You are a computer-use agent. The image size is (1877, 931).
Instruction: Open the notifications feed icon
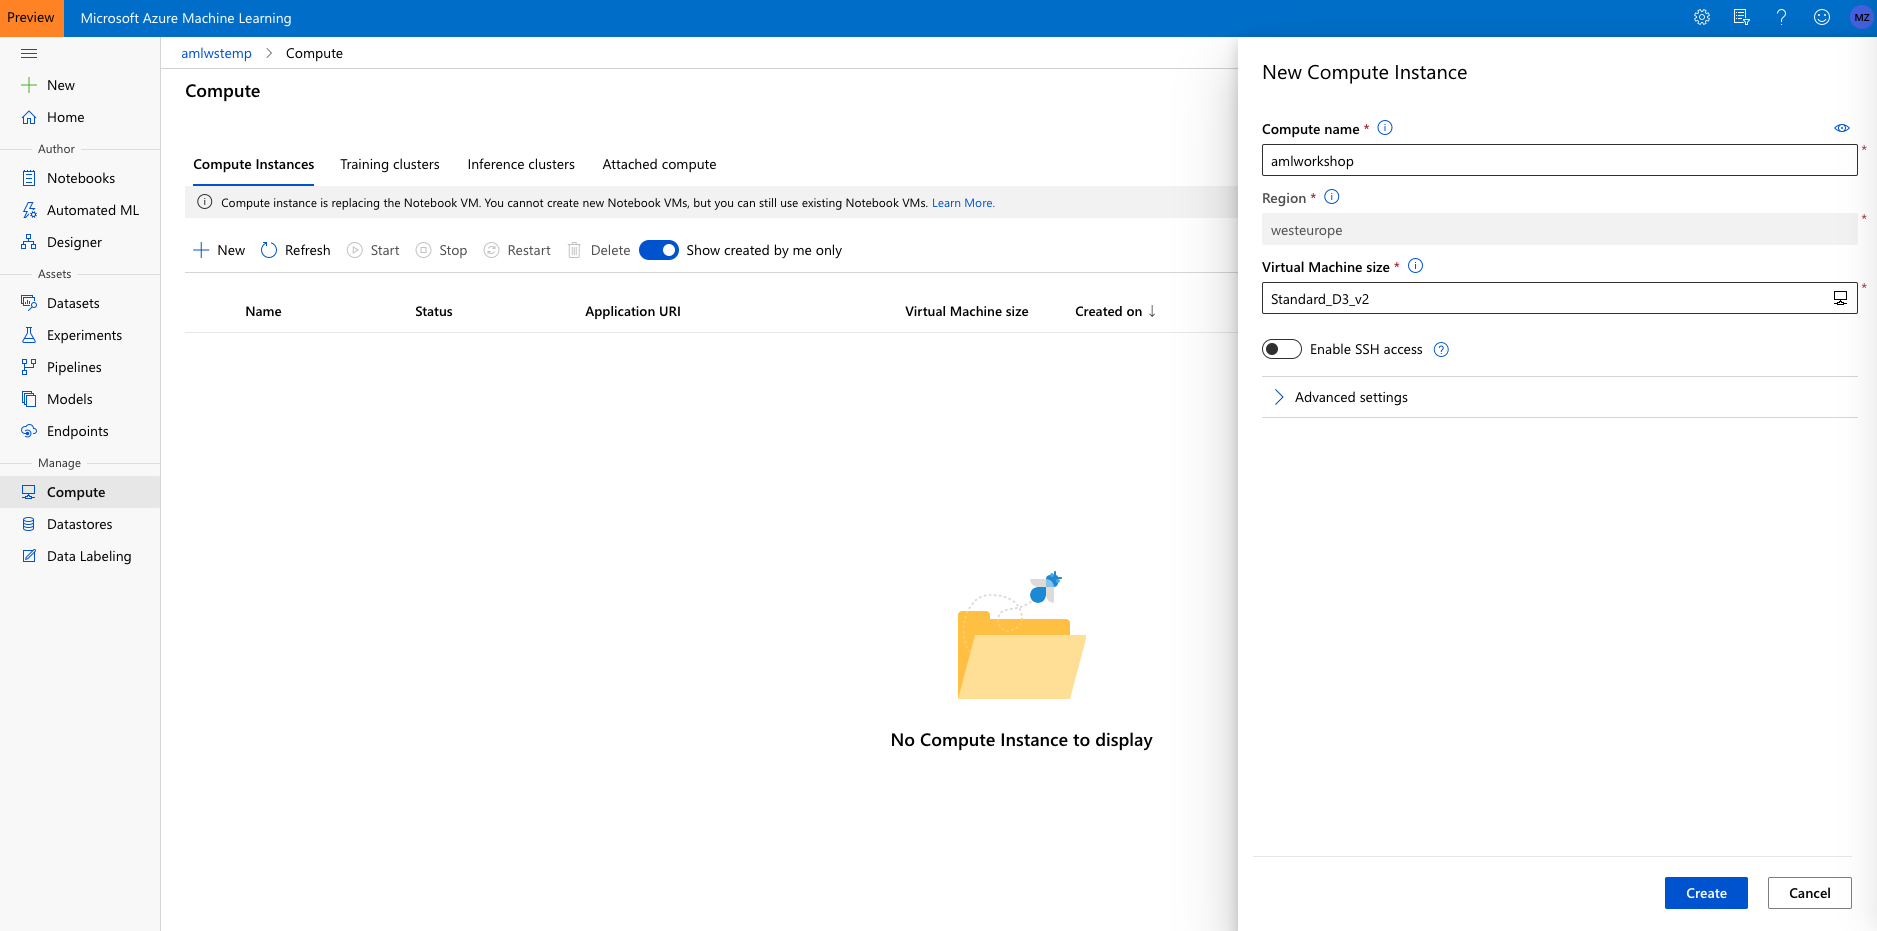tap(1742, 17)
